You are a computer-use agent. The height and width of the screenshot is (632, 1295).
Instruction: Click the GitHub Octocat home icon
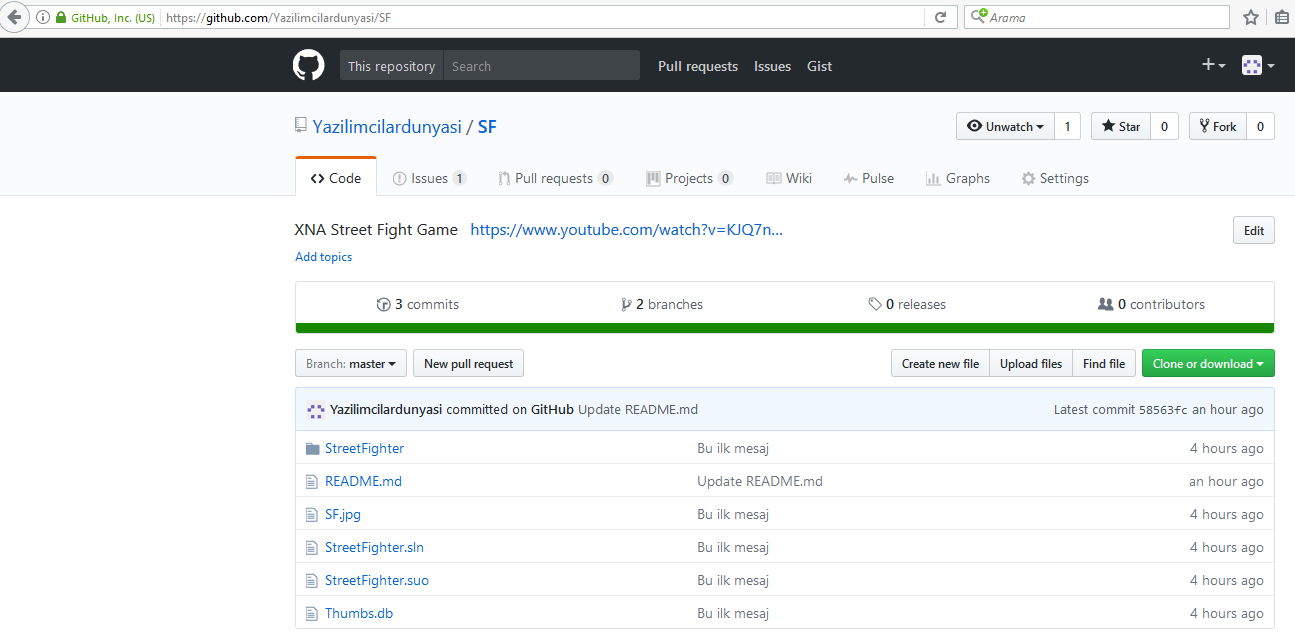tap(308, 64)
